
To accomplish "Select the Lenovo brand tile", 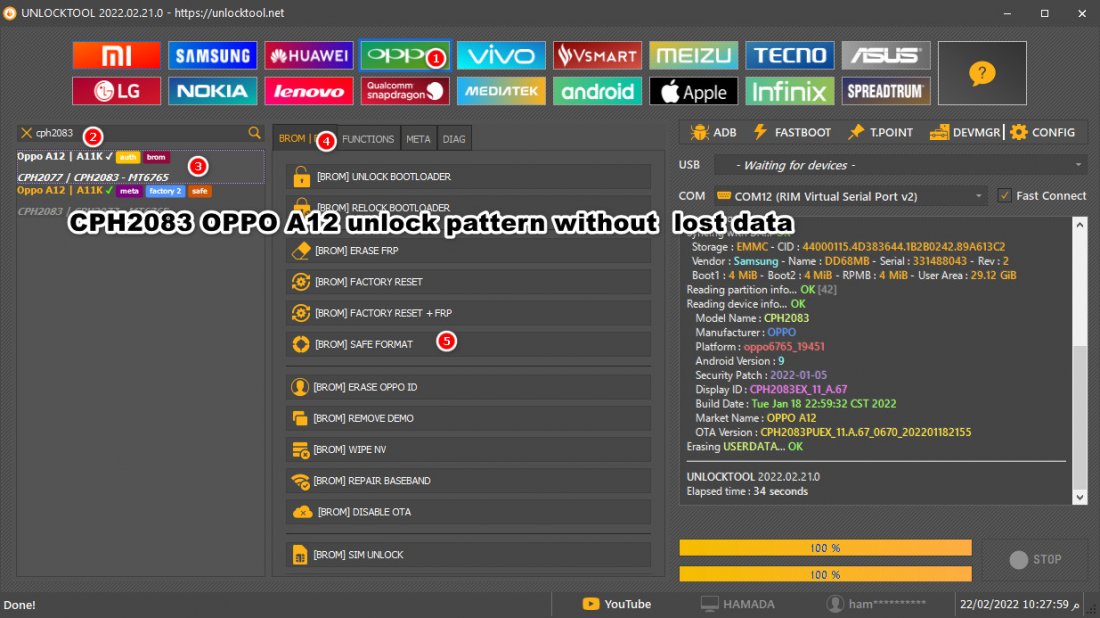I will tap(309, 91).
